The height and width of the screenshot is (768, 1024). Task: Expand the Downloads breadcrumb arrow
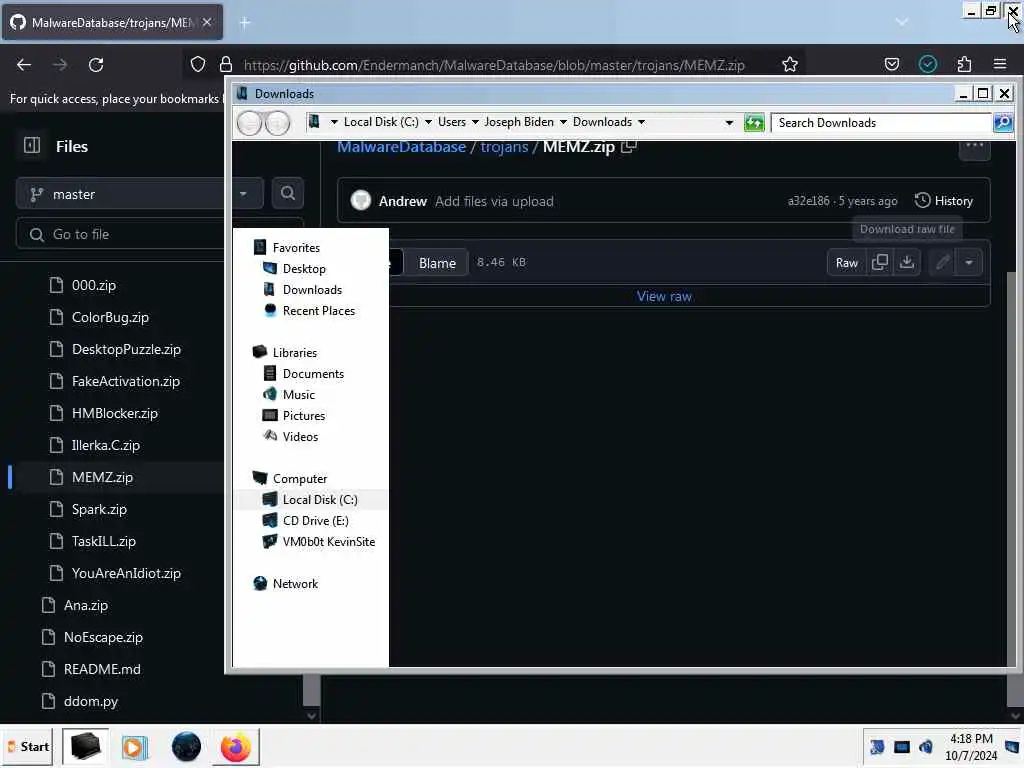click(641, 122)
